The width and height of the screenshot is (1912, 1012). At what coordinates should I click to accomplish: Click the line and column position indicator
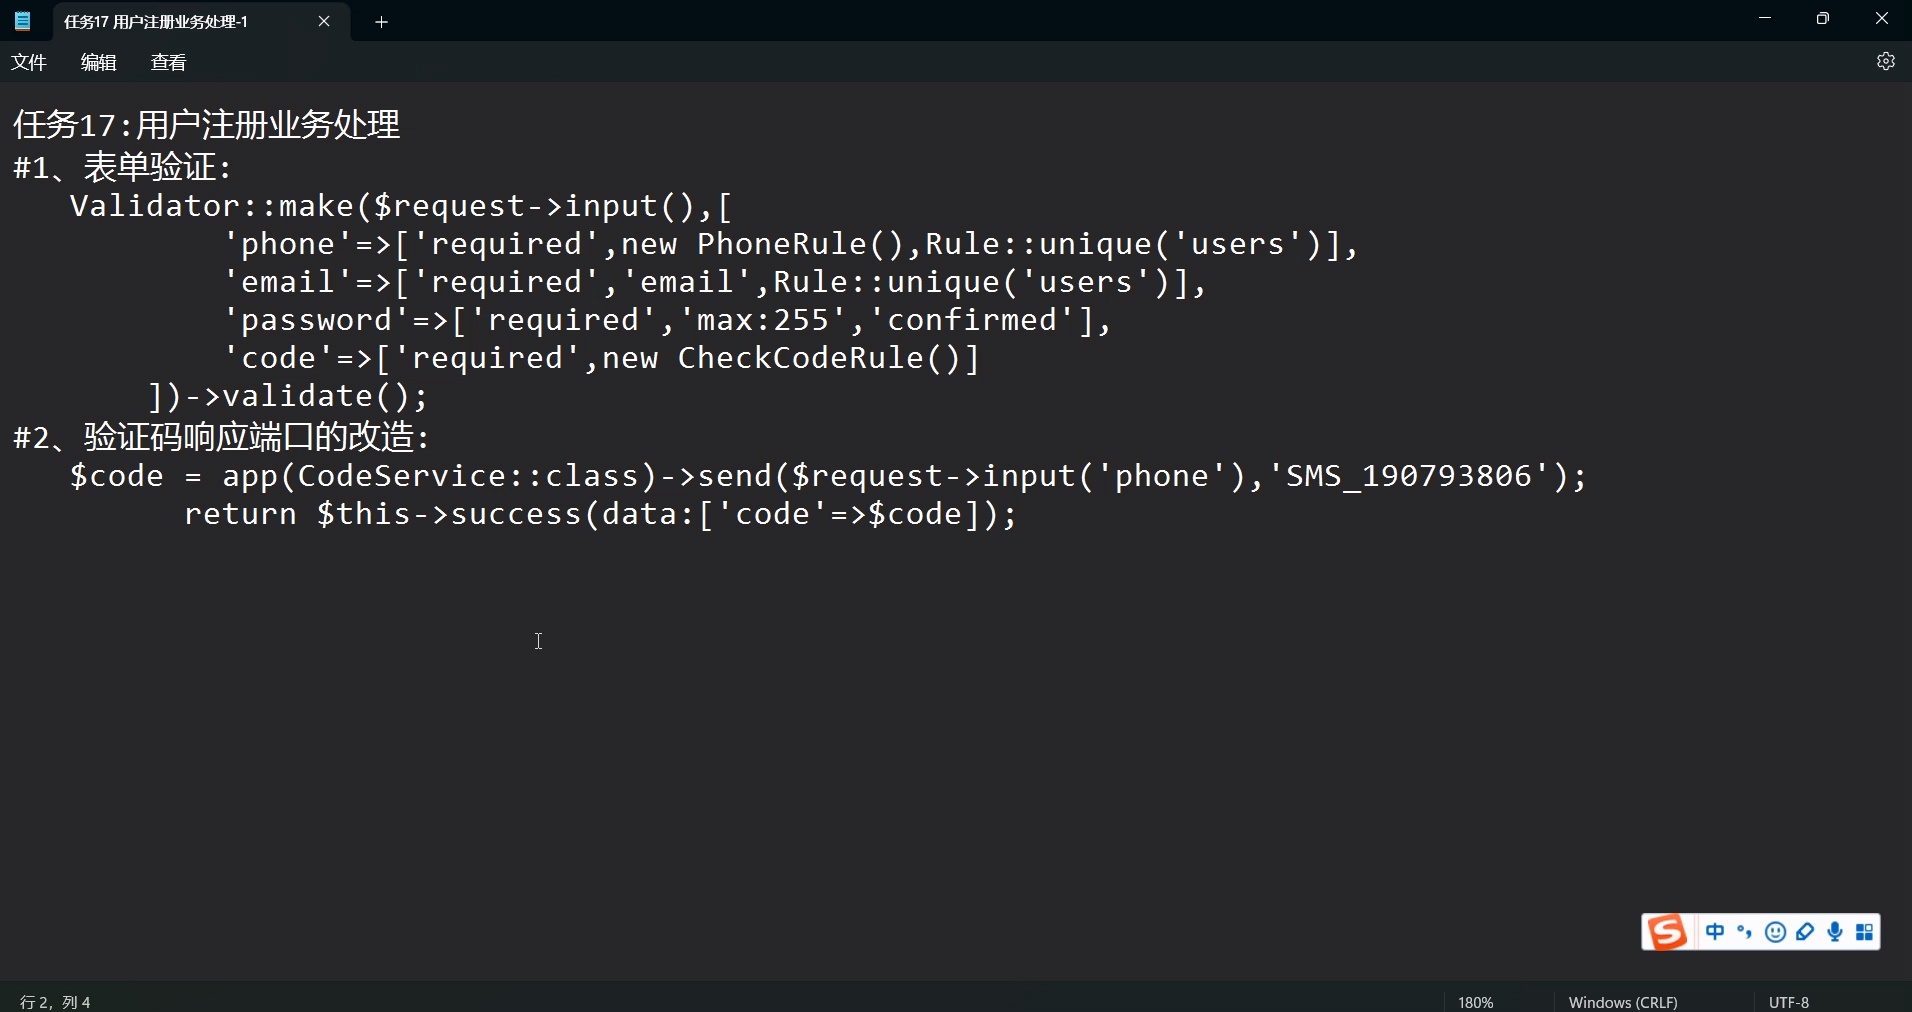(x=55, y=1002)
